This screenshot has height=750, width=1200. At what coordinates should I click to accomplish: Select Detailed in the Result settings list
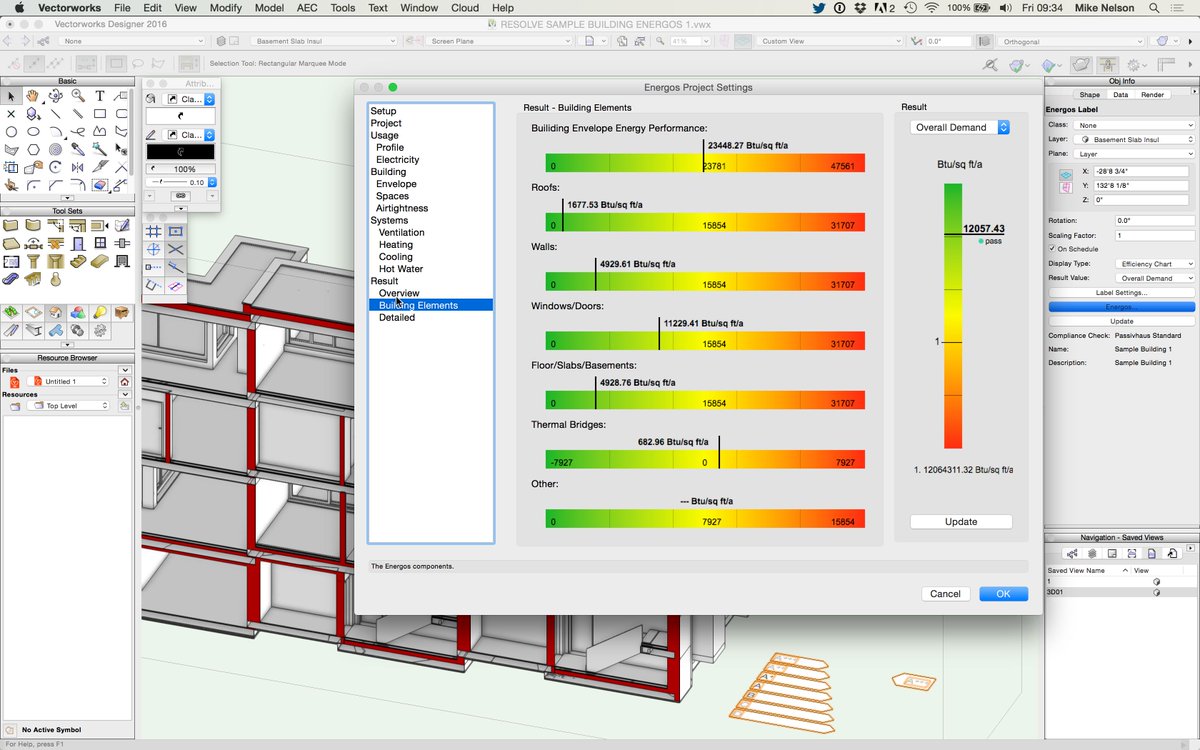(397, 317)
